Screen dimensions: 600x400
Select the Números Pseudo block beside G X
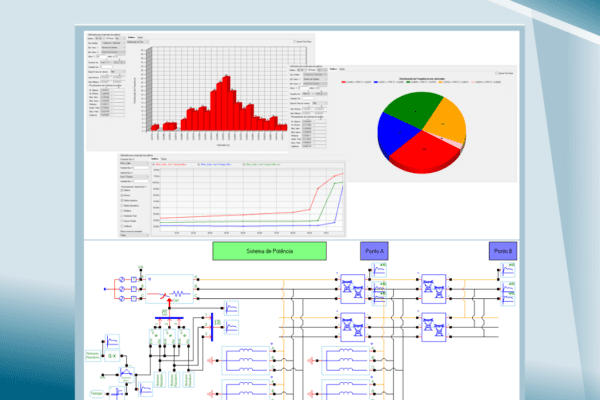(x=93, y=356)
